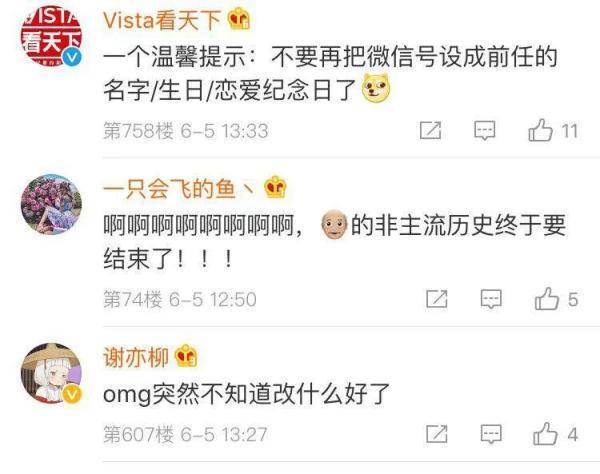Image resolution: width=600 pixels, height=474 pixels.
Task: Tap crown badge beside 谢亦柳
Action: point(186,355)
